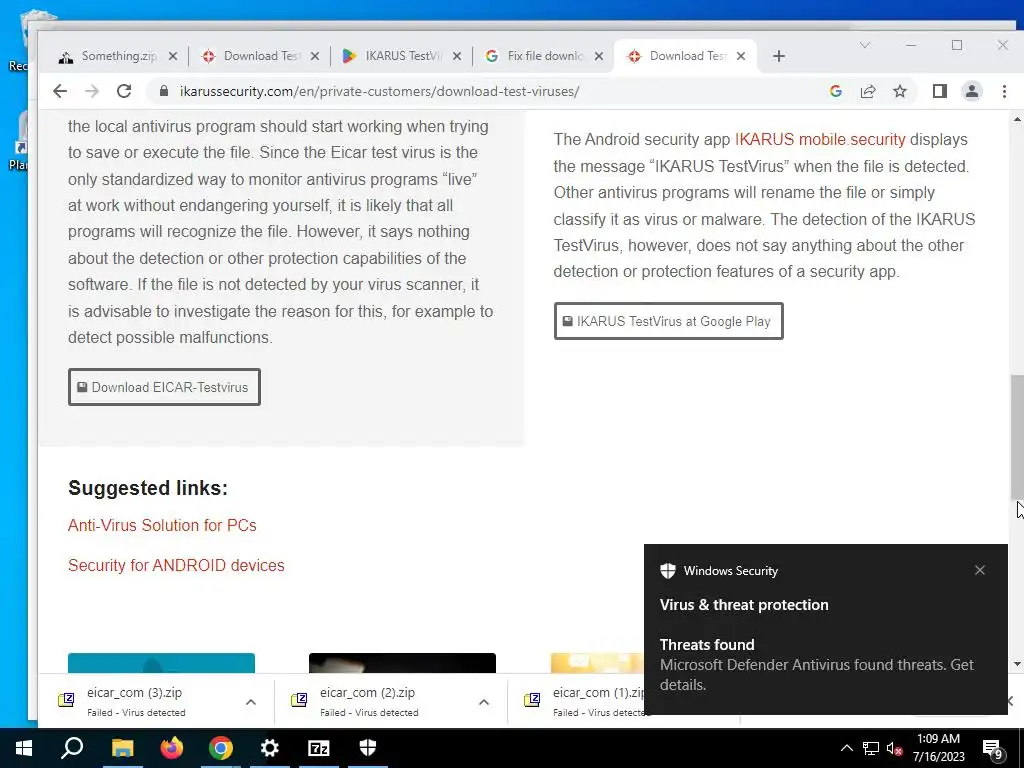Viewport: 1024px width, 768px height.
Task: Go forward using the forward arrow
Action: point(92,91)
